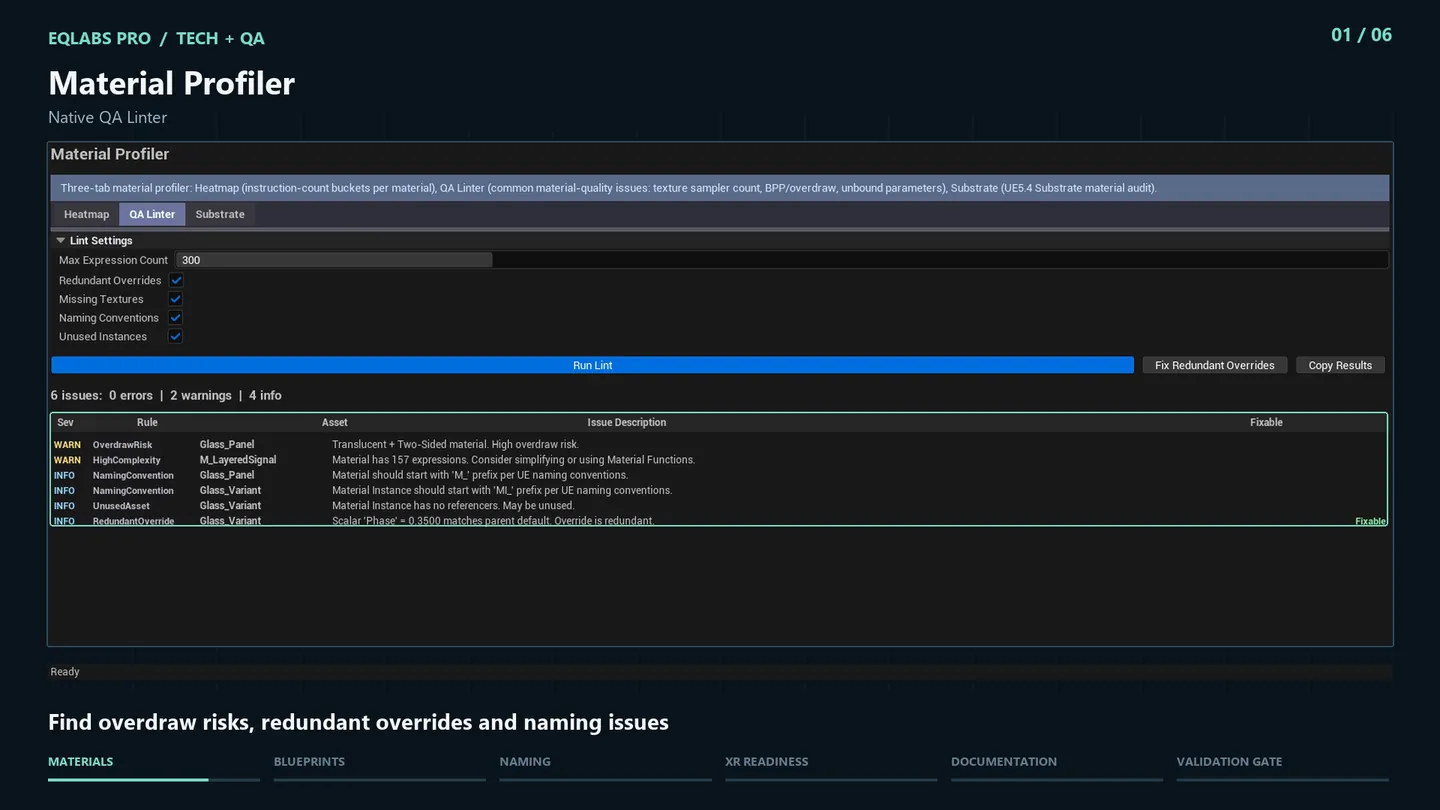
Task: Go to the NAMING section
Action: (525, 762)
